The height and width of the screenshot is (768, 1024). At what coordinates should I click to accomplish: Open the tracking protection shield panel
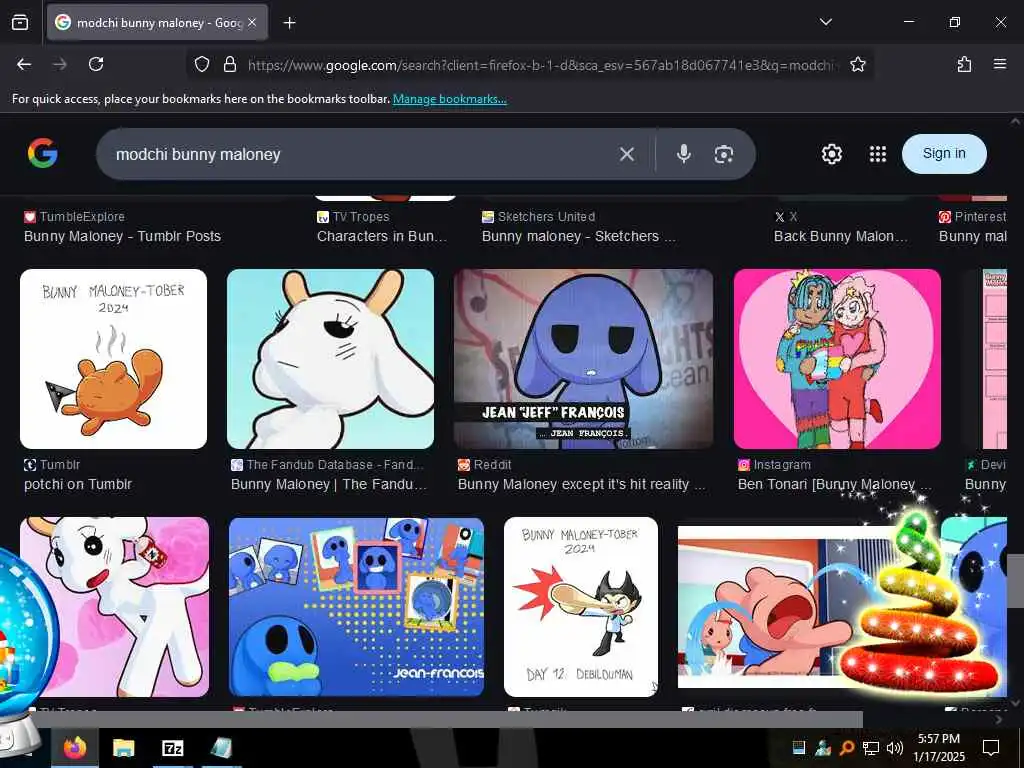tap(202, 64)
